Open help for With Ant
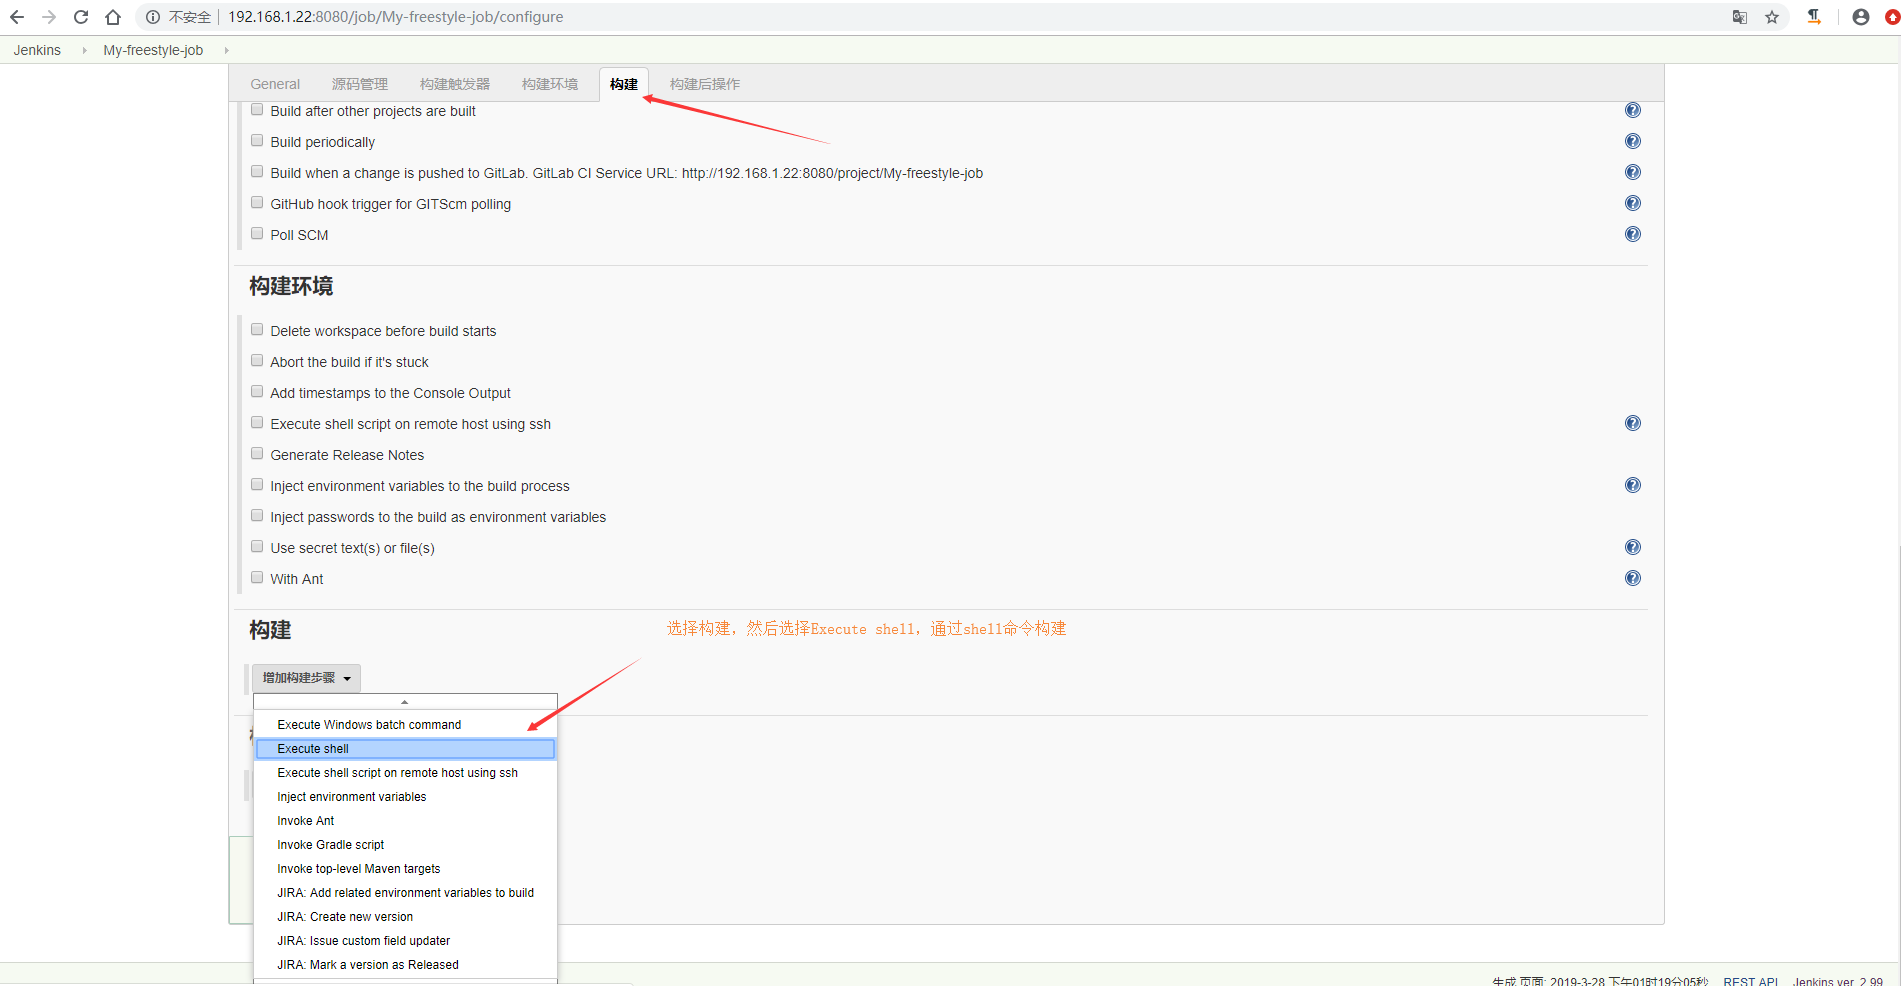Screen dimensions: 1901x986 [x=1633, y=578]
